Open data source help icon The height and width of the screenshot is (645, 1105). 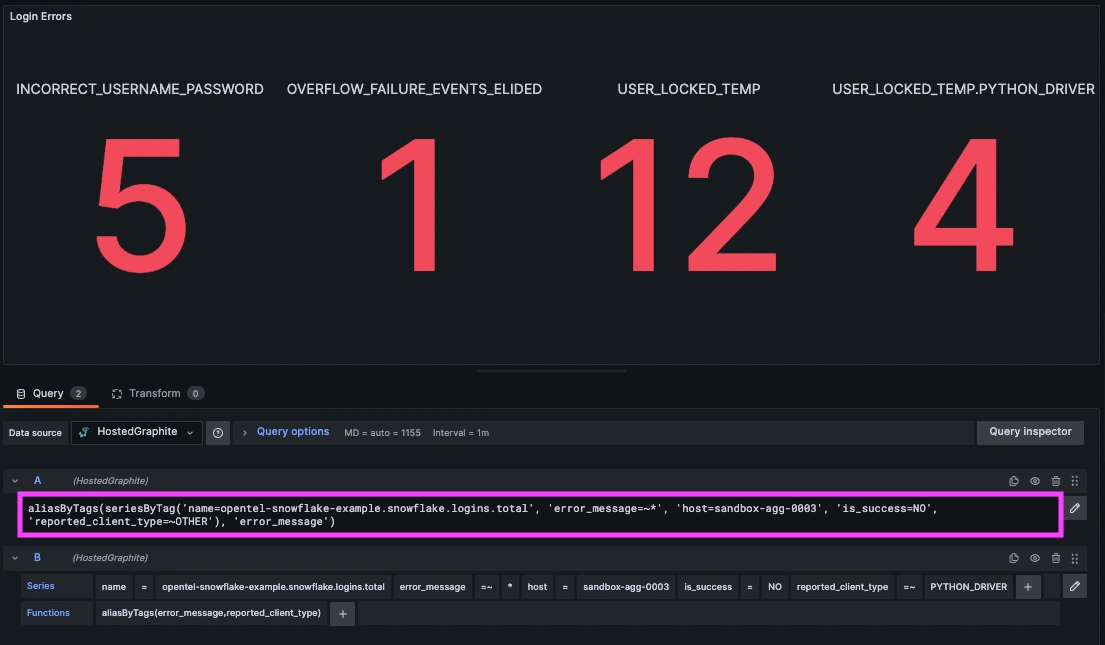tap(218, 433)
